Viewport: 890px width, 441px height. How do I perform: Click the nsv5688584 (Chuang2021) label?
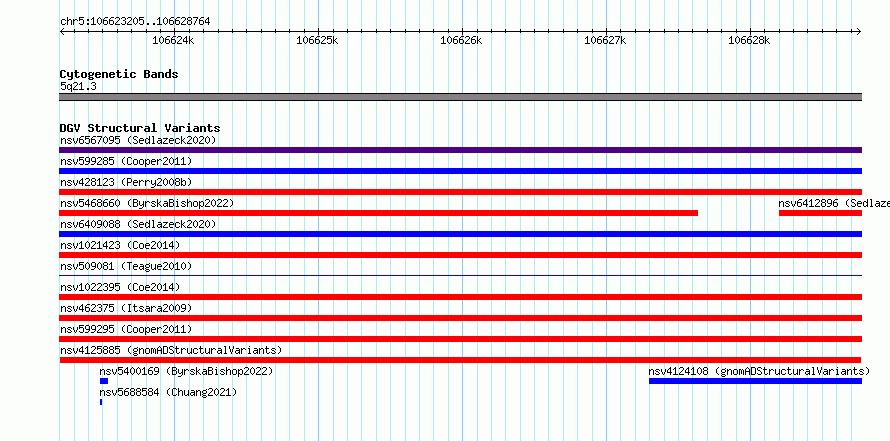[x=168, y=392]
